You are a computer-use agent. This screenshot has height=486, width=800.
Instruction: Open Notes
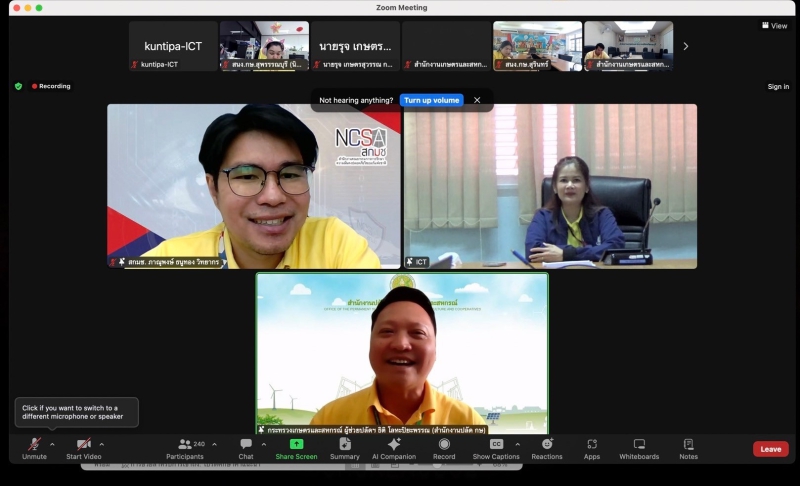(688, 449)
